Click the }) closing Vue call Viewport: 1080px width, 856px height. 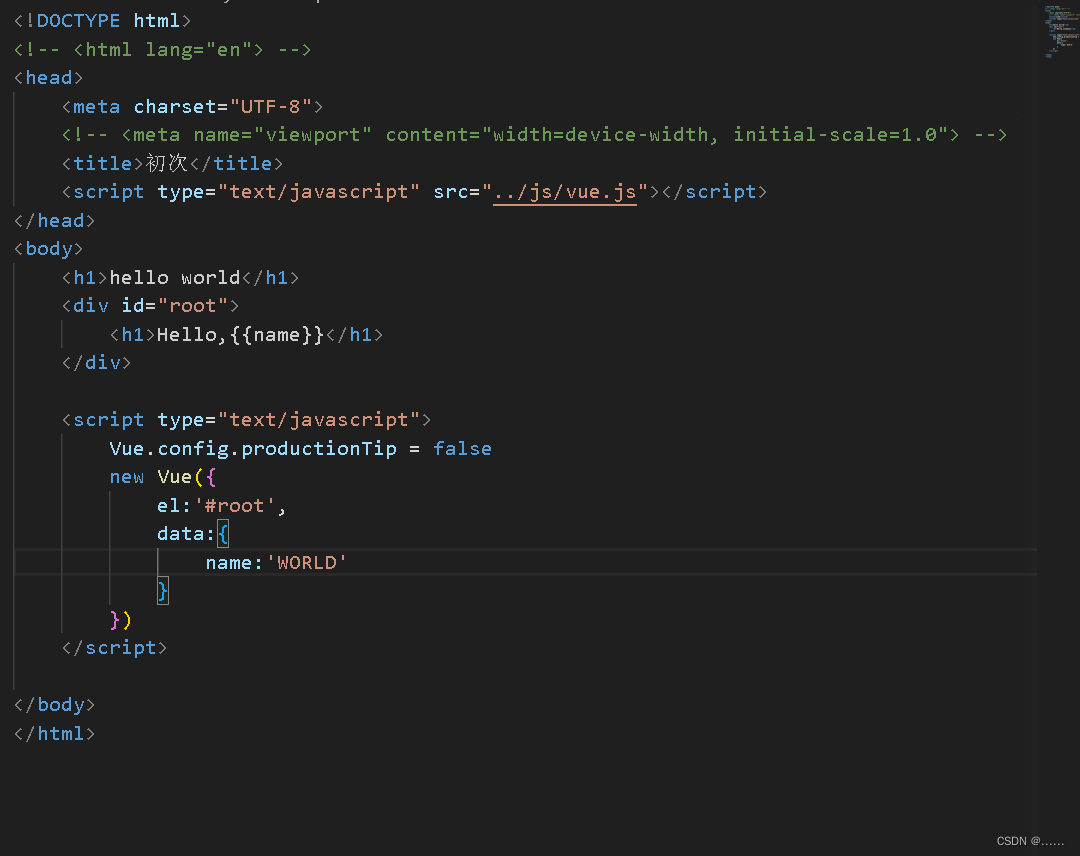121,620
